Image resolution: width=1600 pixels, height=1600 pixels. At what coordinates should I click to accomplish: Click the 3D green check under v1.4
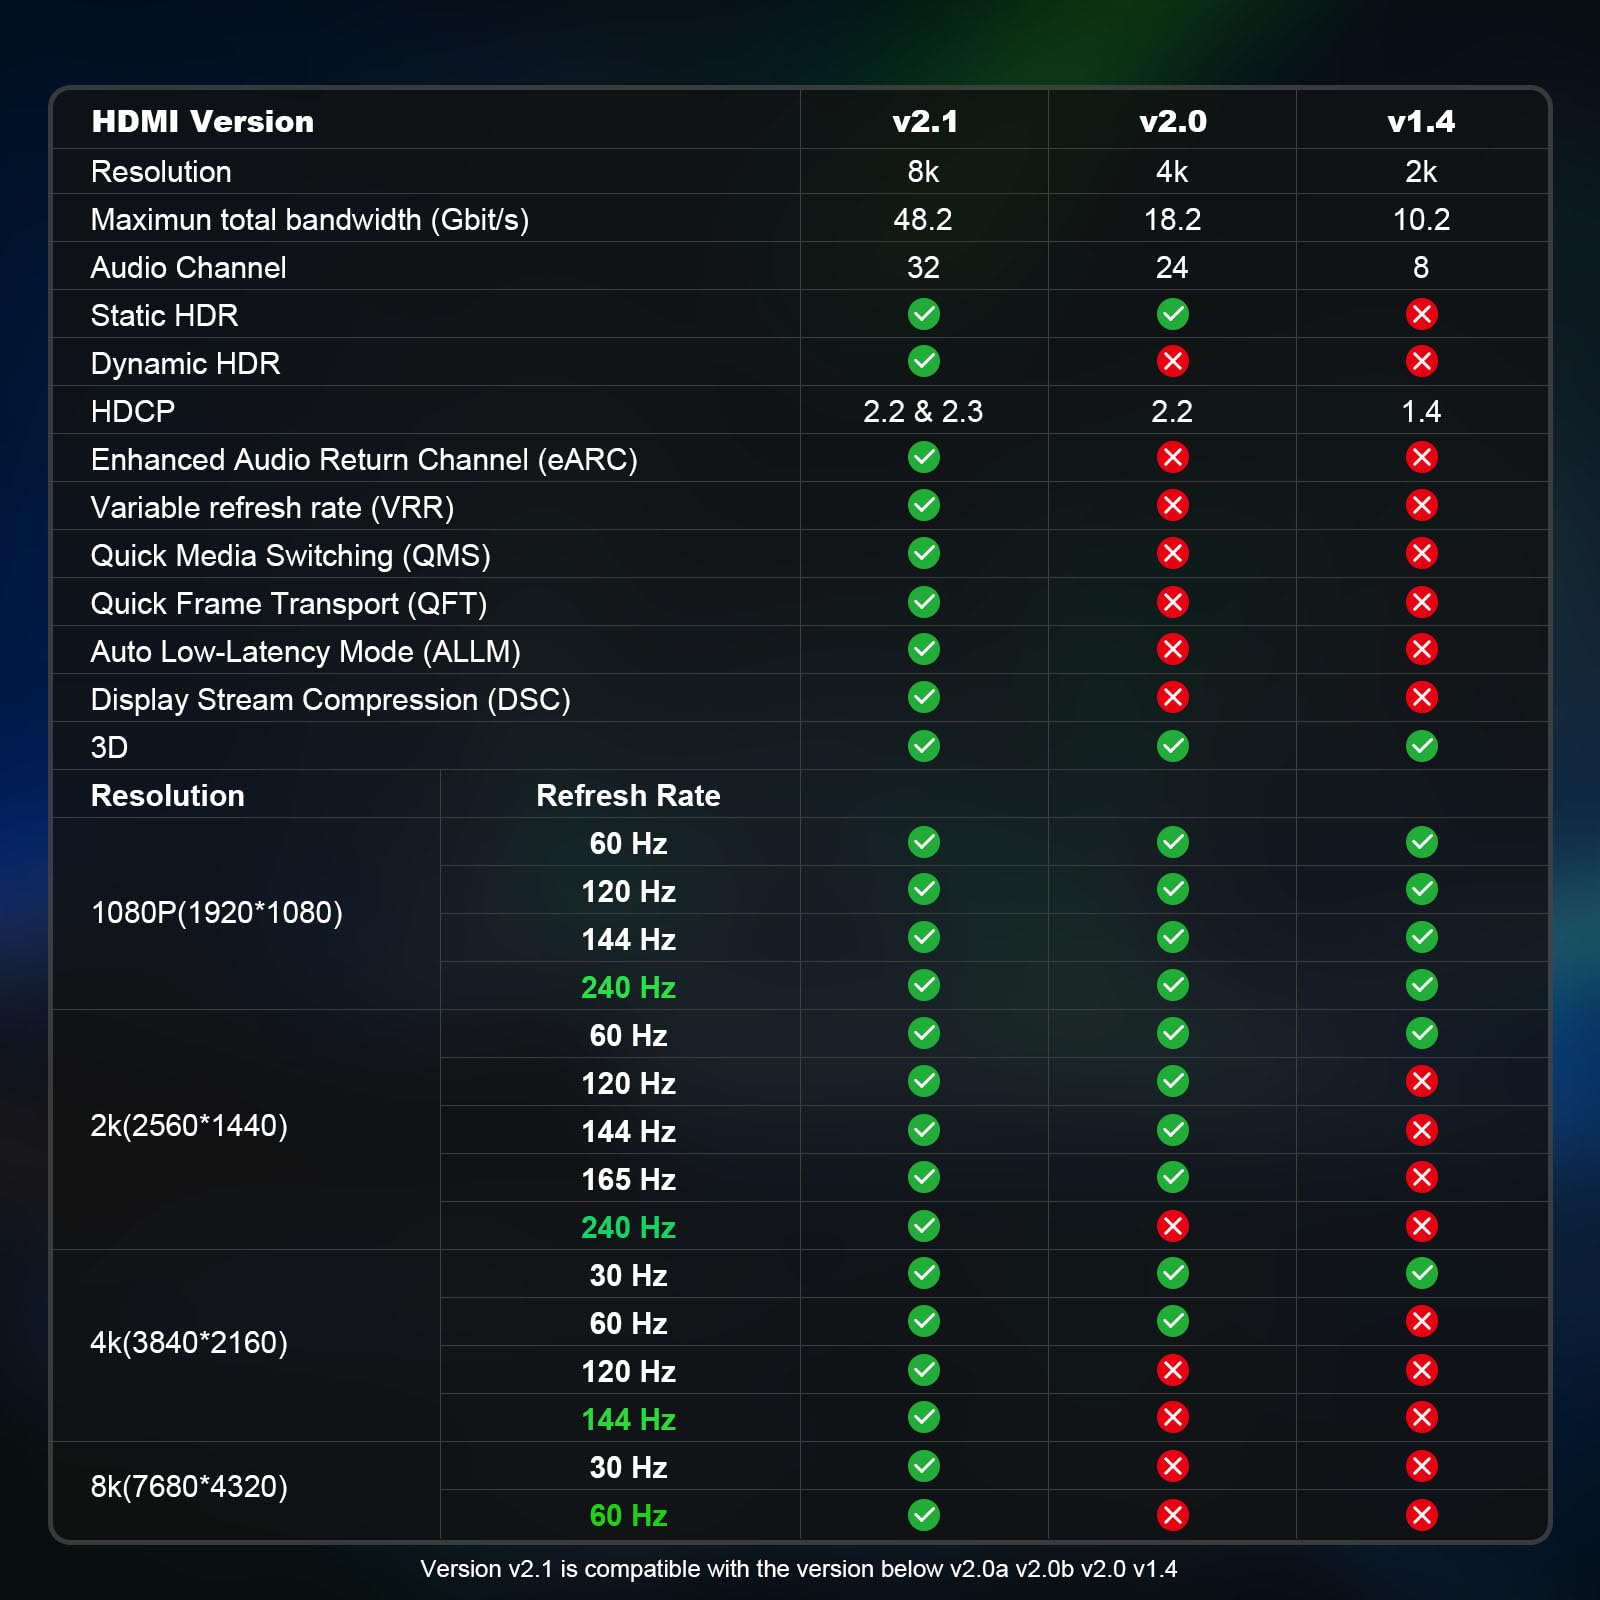tap(1421, 746)
